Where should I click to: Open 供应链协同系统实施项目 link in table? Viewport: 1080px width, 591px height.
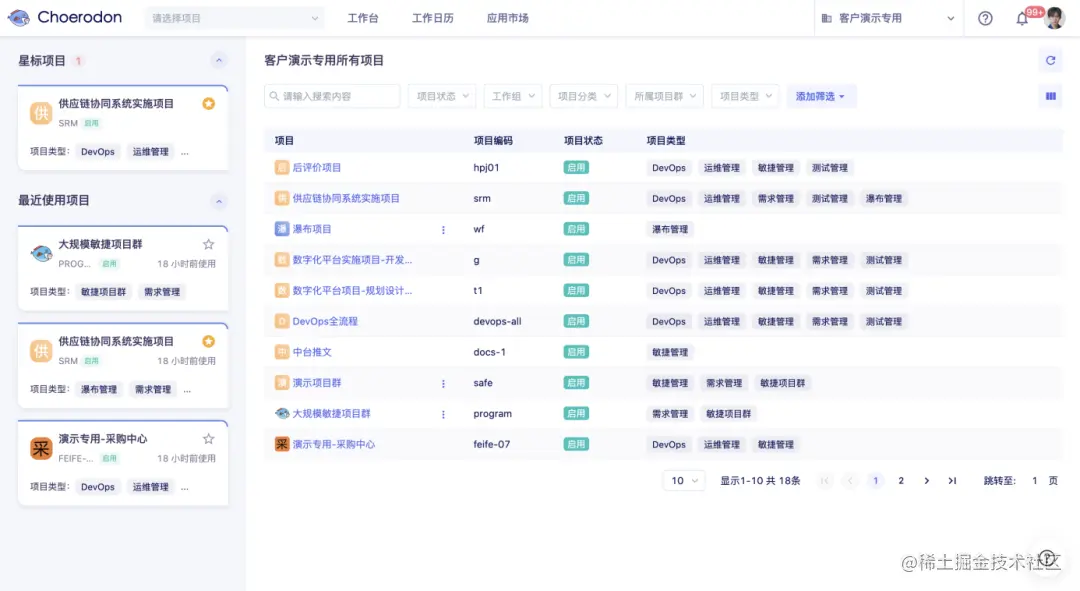pos(346,198)
